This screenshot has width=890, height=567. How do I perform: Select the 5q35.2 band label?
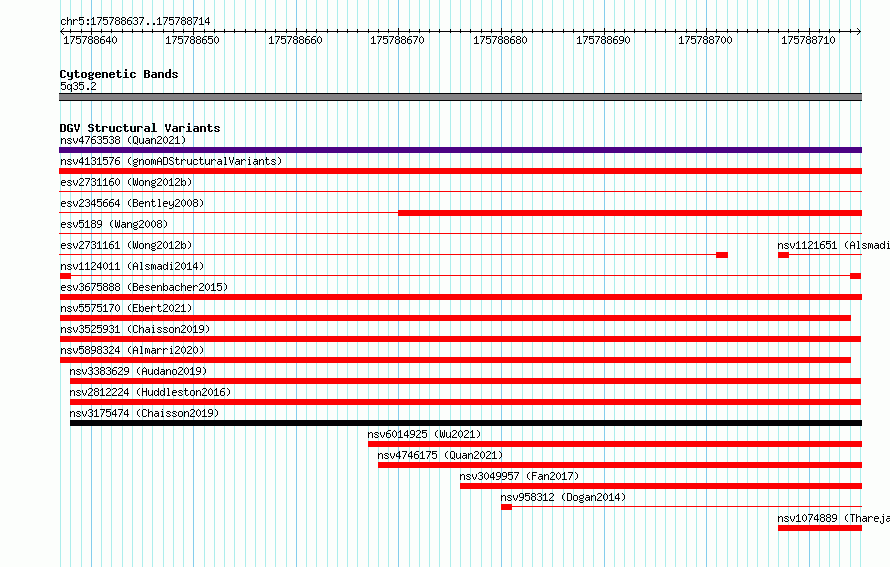tap(78, 86)
